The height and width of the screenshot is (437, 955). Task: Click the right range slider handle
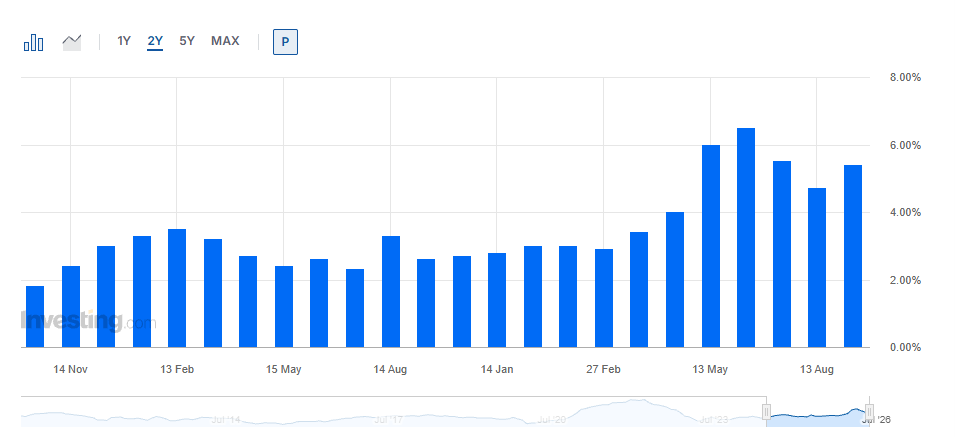[869, 412]
